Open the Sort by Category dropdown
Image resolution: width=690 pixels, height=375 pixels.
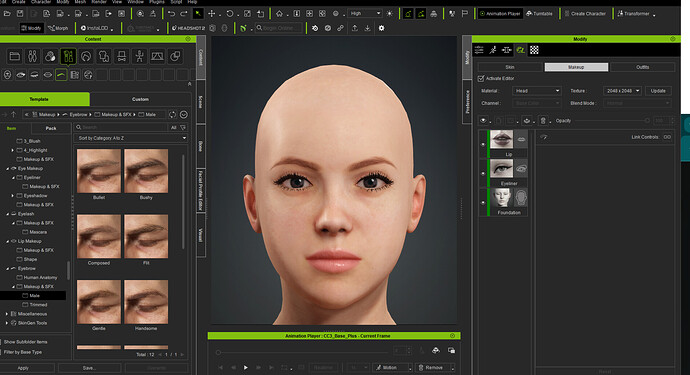click(131, 138)
